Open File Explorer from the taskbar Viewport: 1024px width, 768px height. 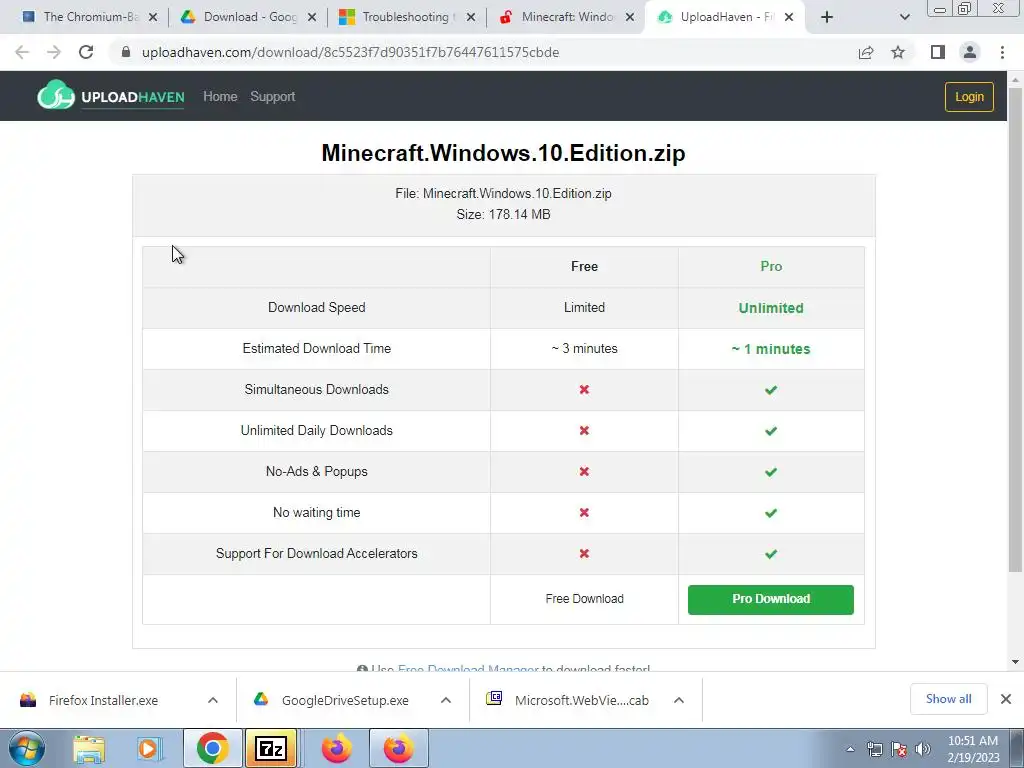click(x=89, y=748)
